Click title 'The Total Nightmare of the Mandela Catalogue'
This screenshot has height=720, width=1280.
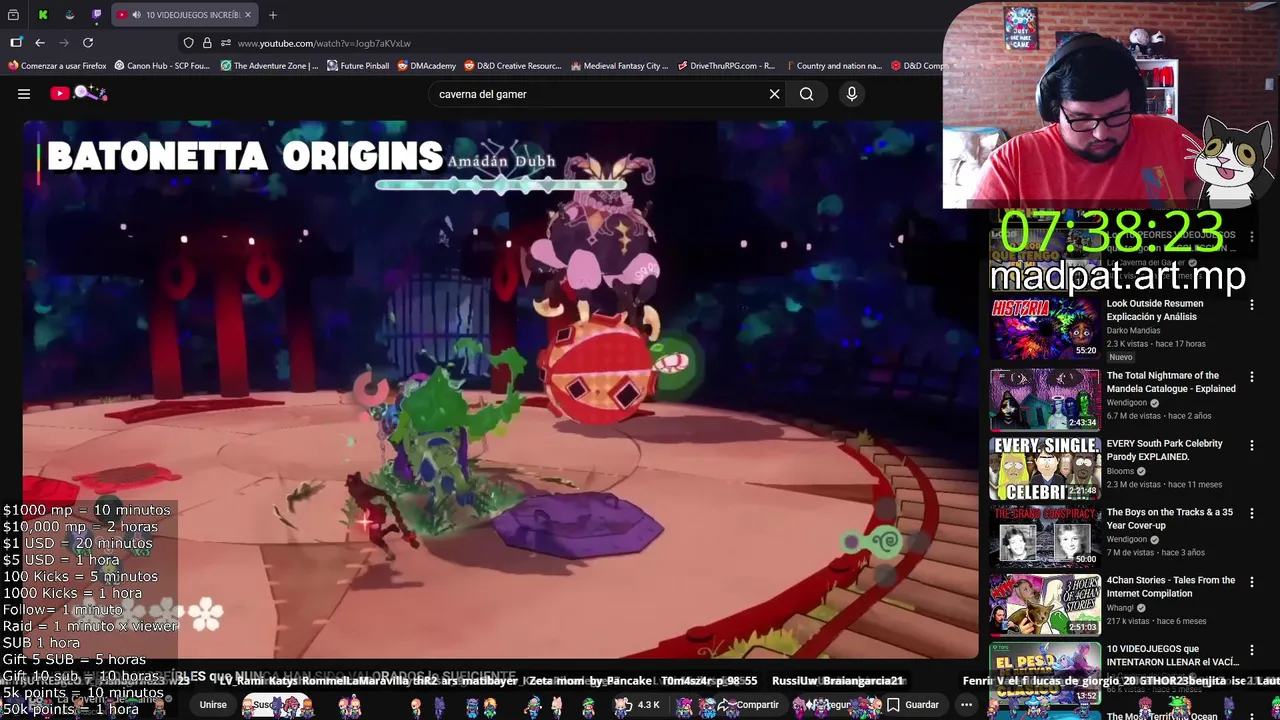(1171, 382)
